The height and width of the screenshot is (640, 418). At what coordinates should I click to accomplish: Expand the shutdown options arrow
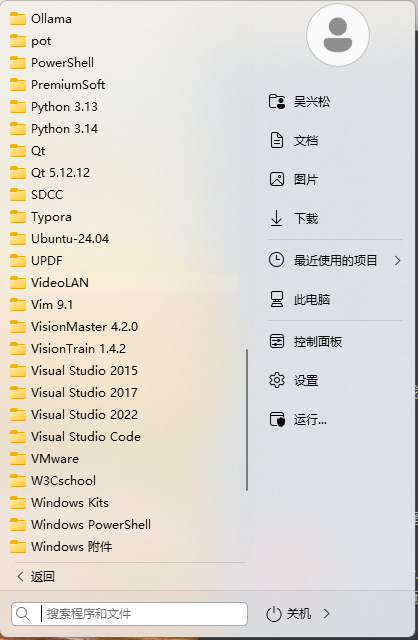[x=326, y=614]
